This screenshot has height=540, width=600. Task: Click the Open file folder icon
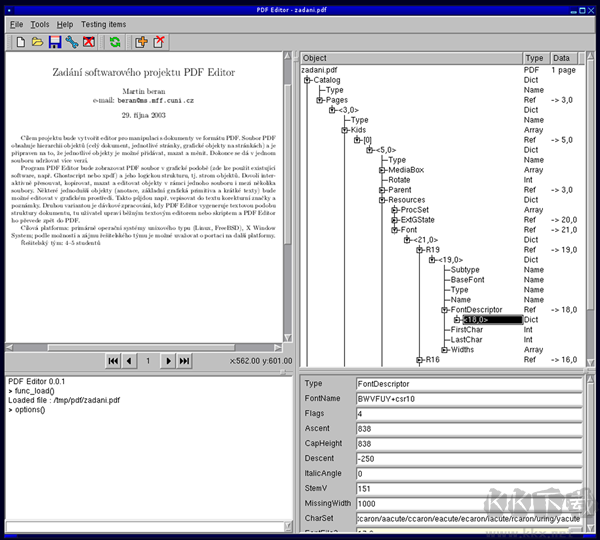(x=37, y=42)
